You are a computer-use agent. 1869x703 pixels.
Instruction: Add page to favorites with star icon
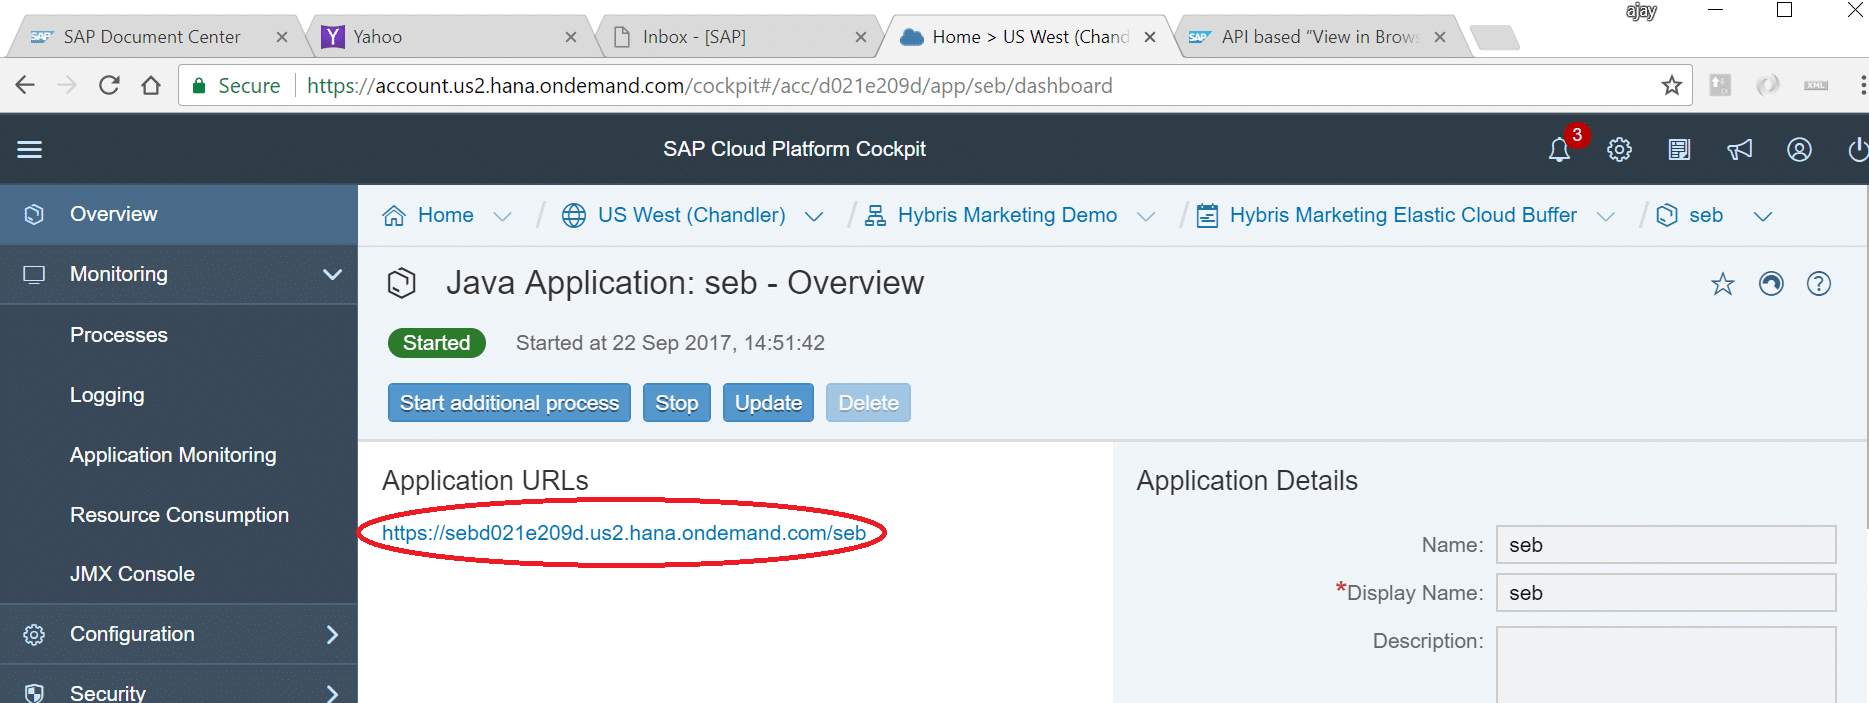[x=1722, y=284]
